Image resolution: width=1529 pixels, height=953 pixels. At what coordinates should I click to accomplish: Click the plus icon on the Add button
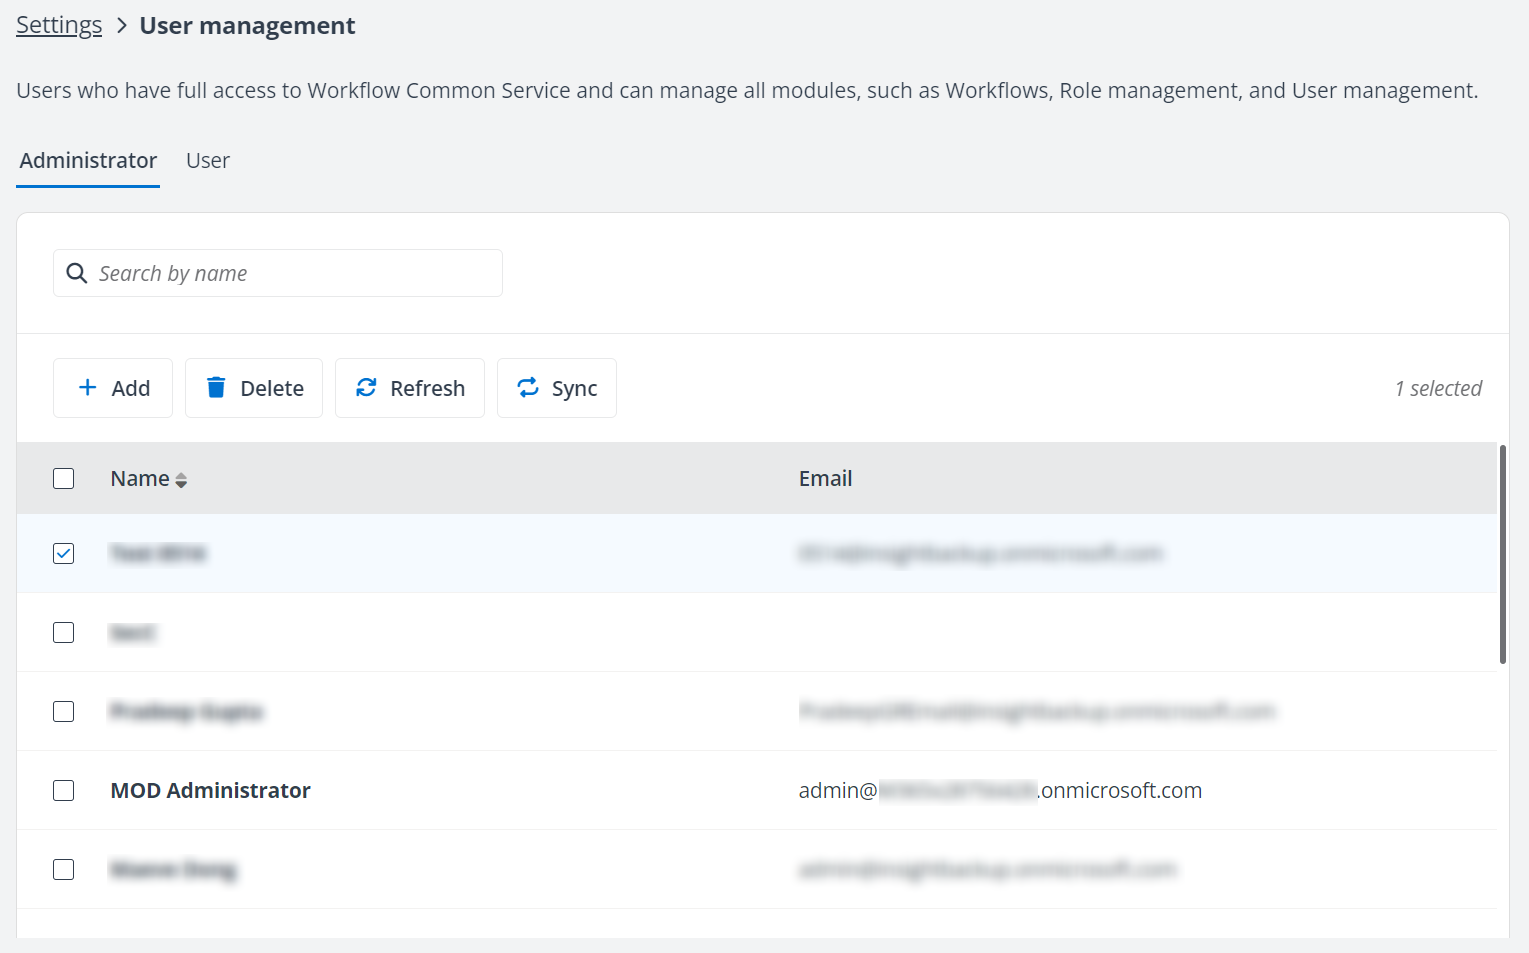point(88,388)
